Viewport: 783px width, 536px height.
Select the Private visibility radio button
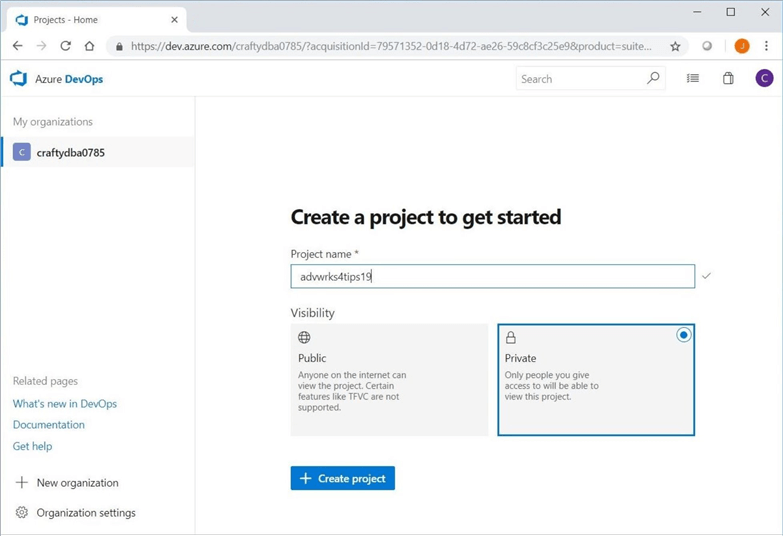pos(683,335)
